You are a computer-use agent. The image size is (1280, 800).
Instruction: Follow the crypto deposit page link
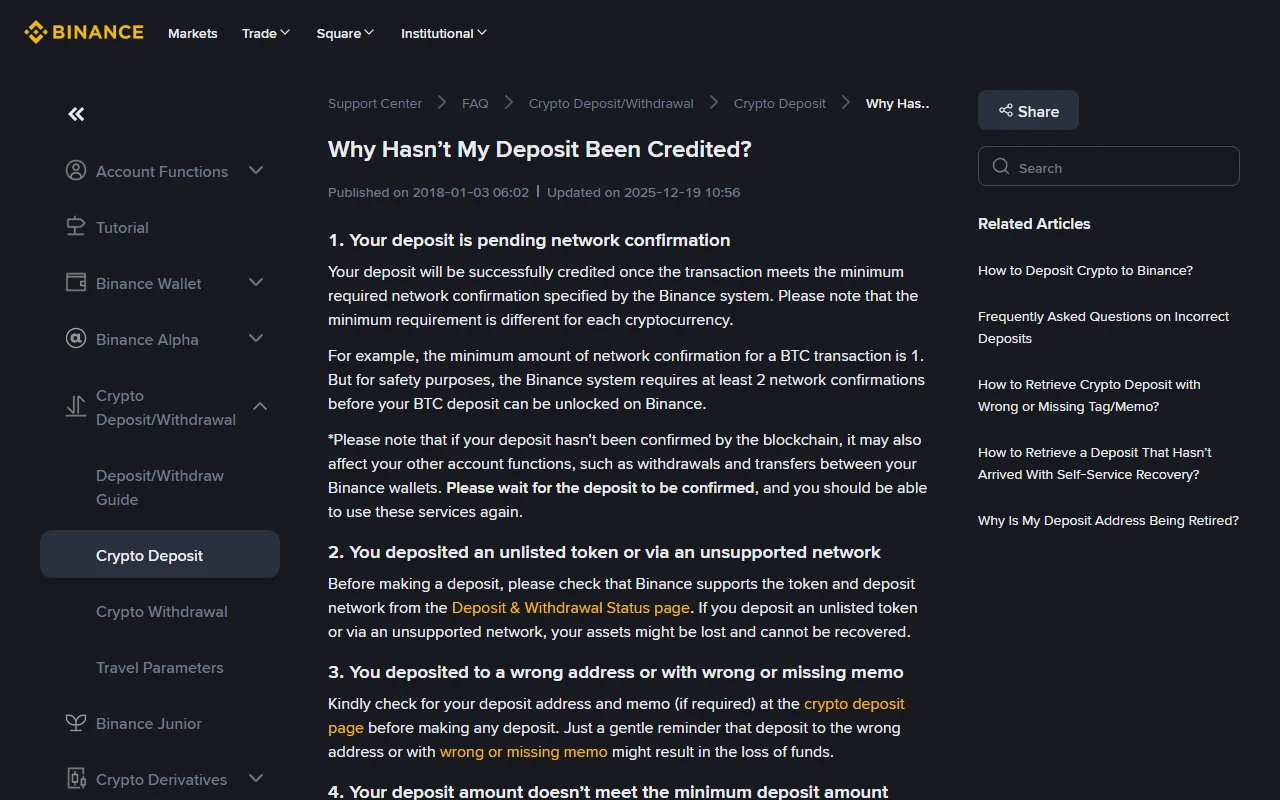616,715
